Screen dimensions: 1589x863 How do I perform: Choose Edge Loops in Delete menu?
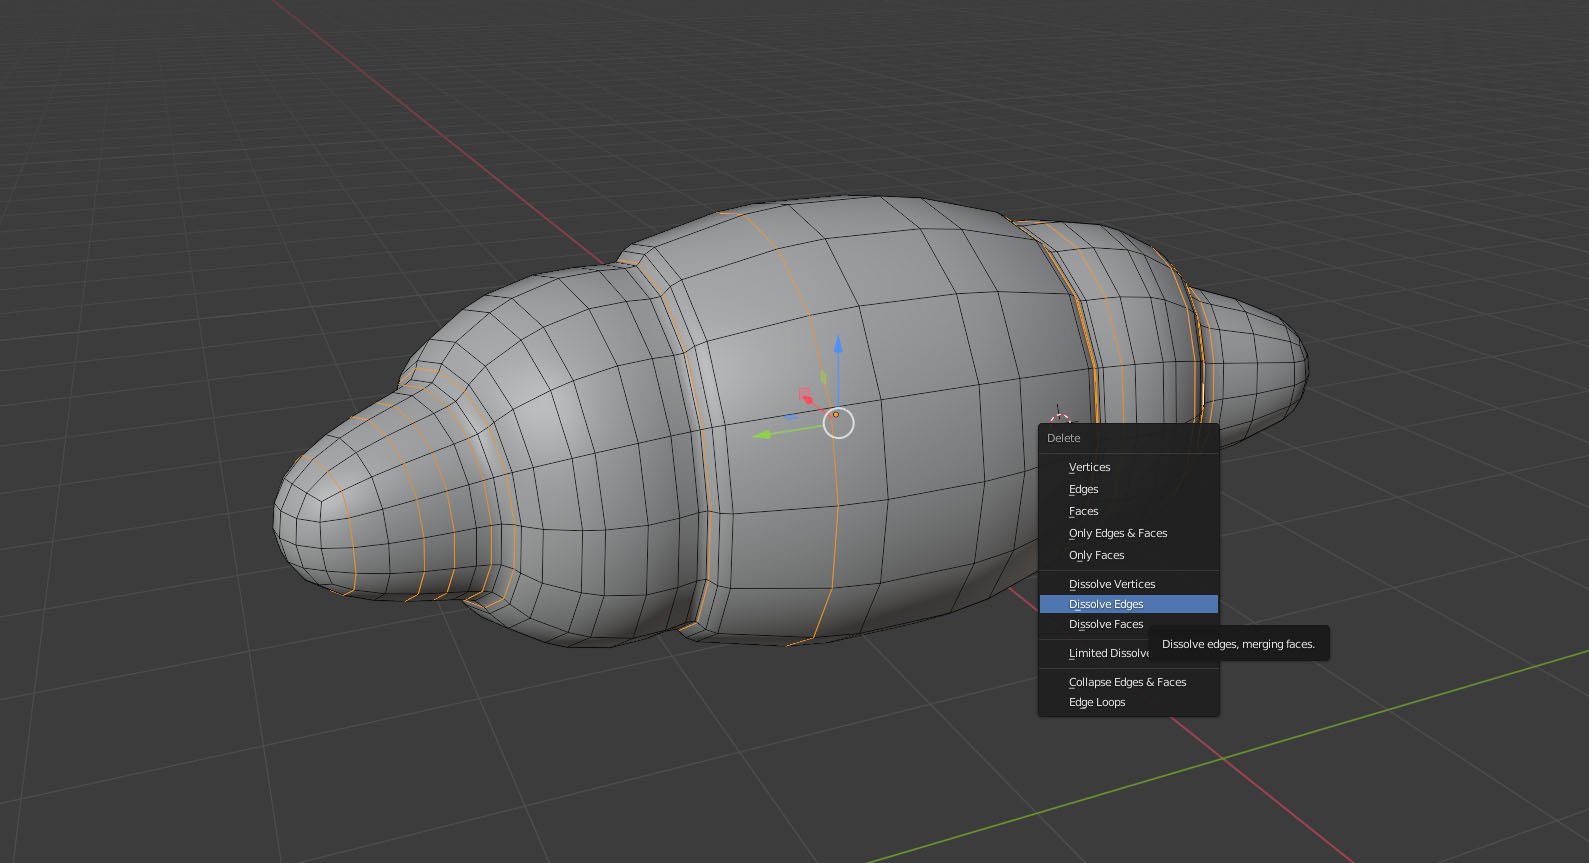(1096, 702)
